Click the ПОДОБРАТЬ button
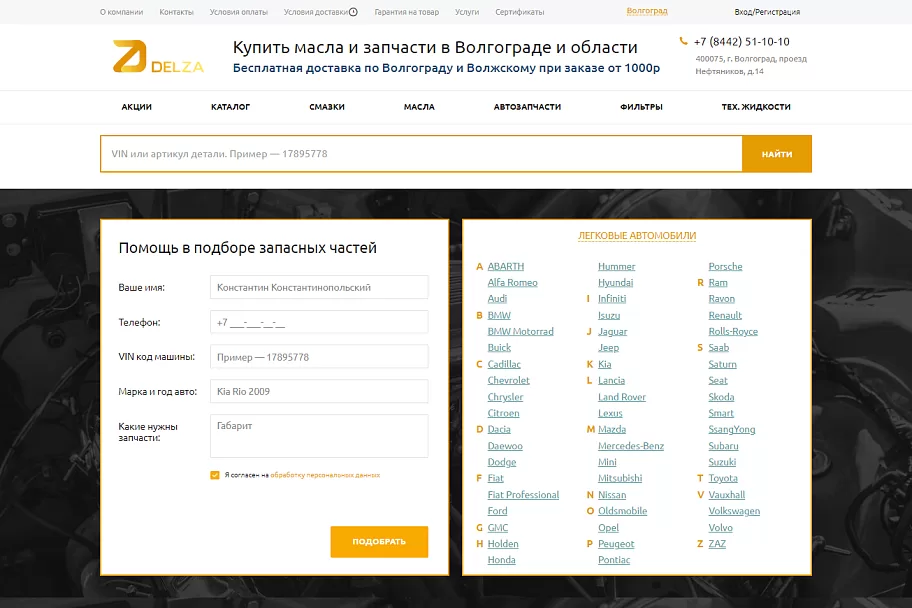This screenshot has width=912, height=608. [379, 542]
